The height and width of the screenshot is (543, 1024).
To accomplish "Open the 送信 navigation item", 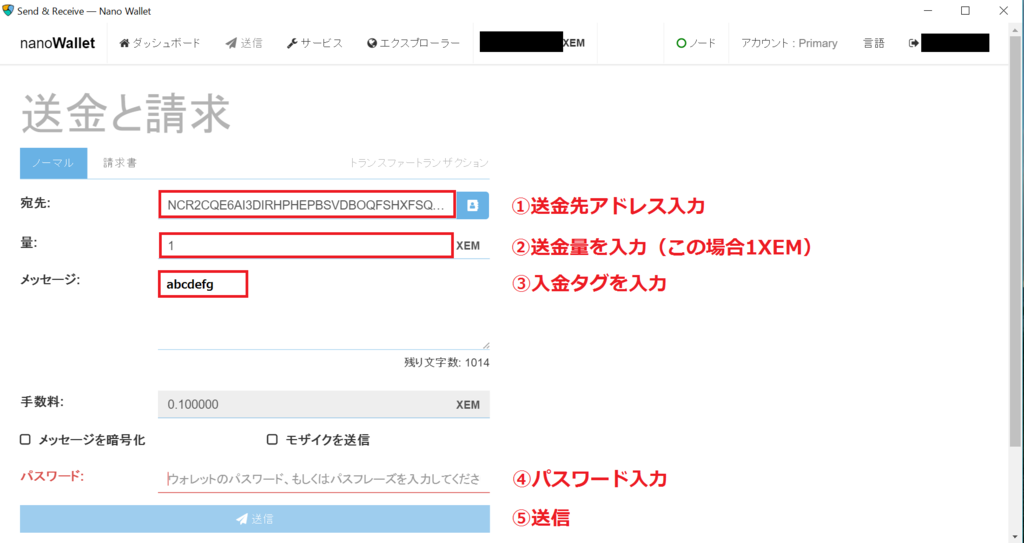I will coord(244,43).
